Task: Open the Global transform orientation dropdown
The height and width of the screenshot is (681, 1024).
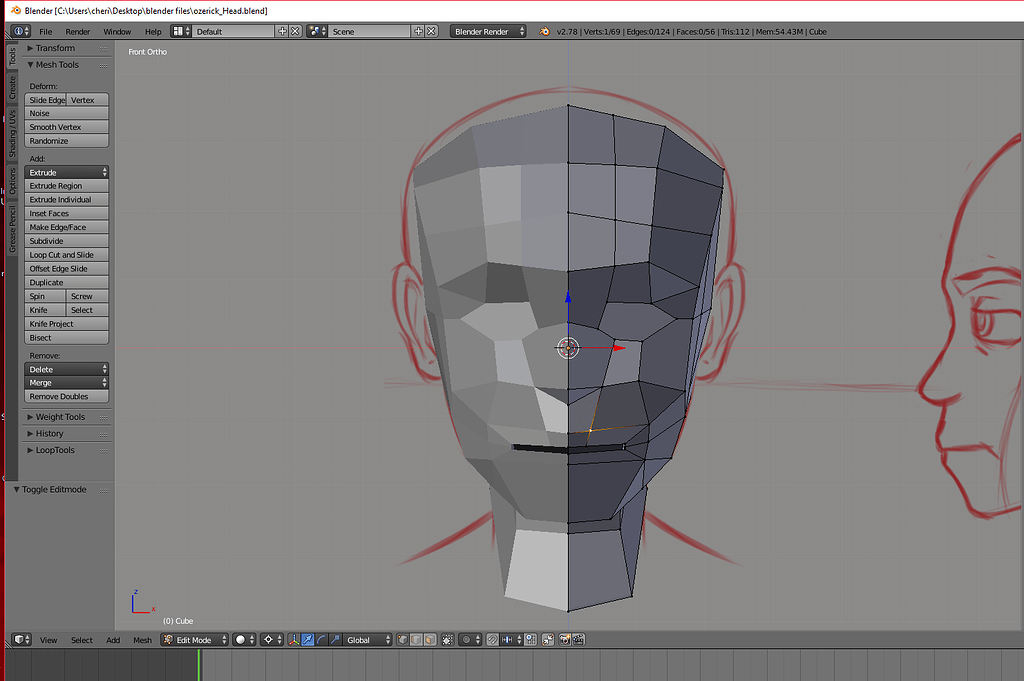Action: point(367,640)
